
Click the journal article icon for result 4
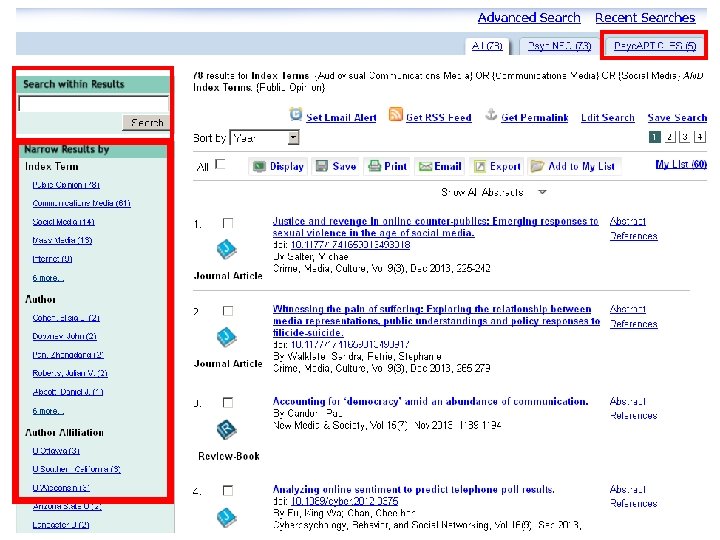click(x=226, y=518)
